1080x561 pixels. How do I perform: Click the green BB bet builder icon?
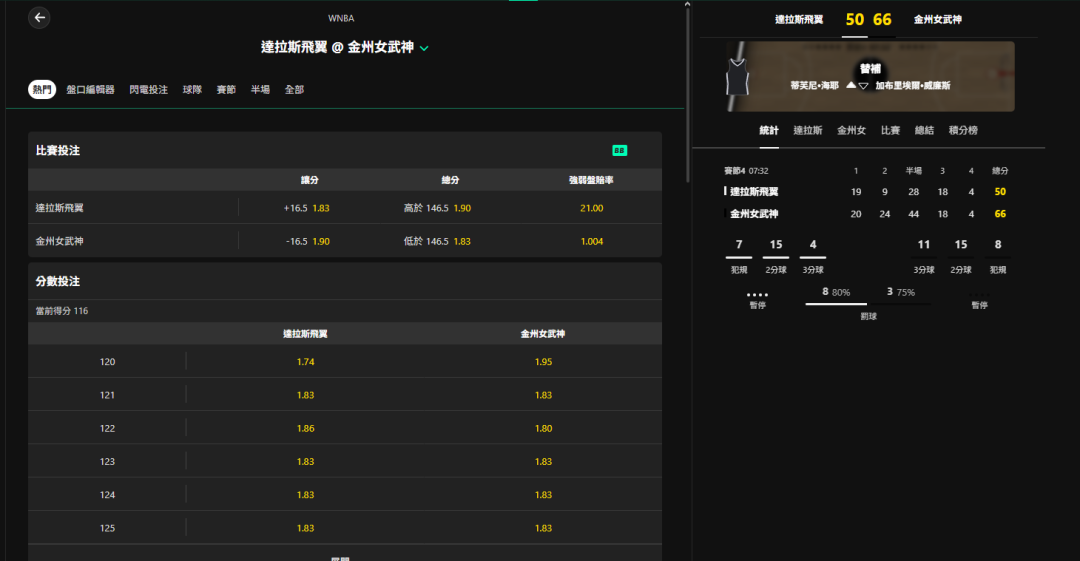tap(619, 150)
